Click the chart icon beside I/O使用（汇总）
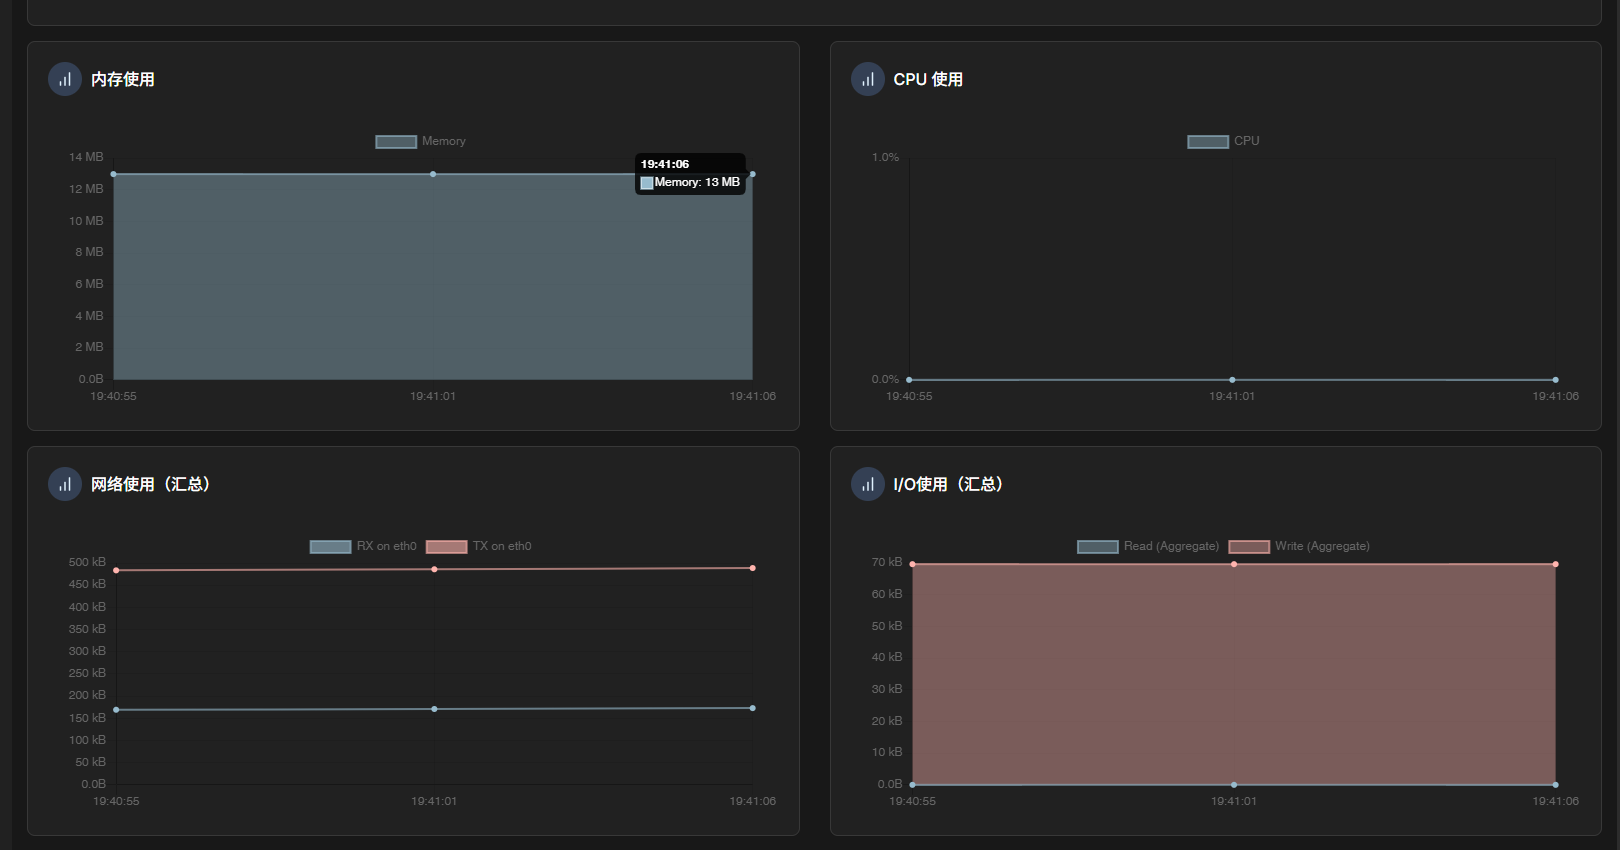 [868, 484]
